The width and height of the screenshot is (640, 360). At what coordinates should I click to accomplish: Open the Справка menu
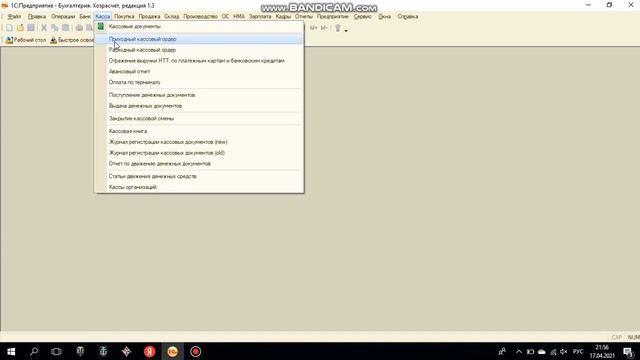[407, 17]
